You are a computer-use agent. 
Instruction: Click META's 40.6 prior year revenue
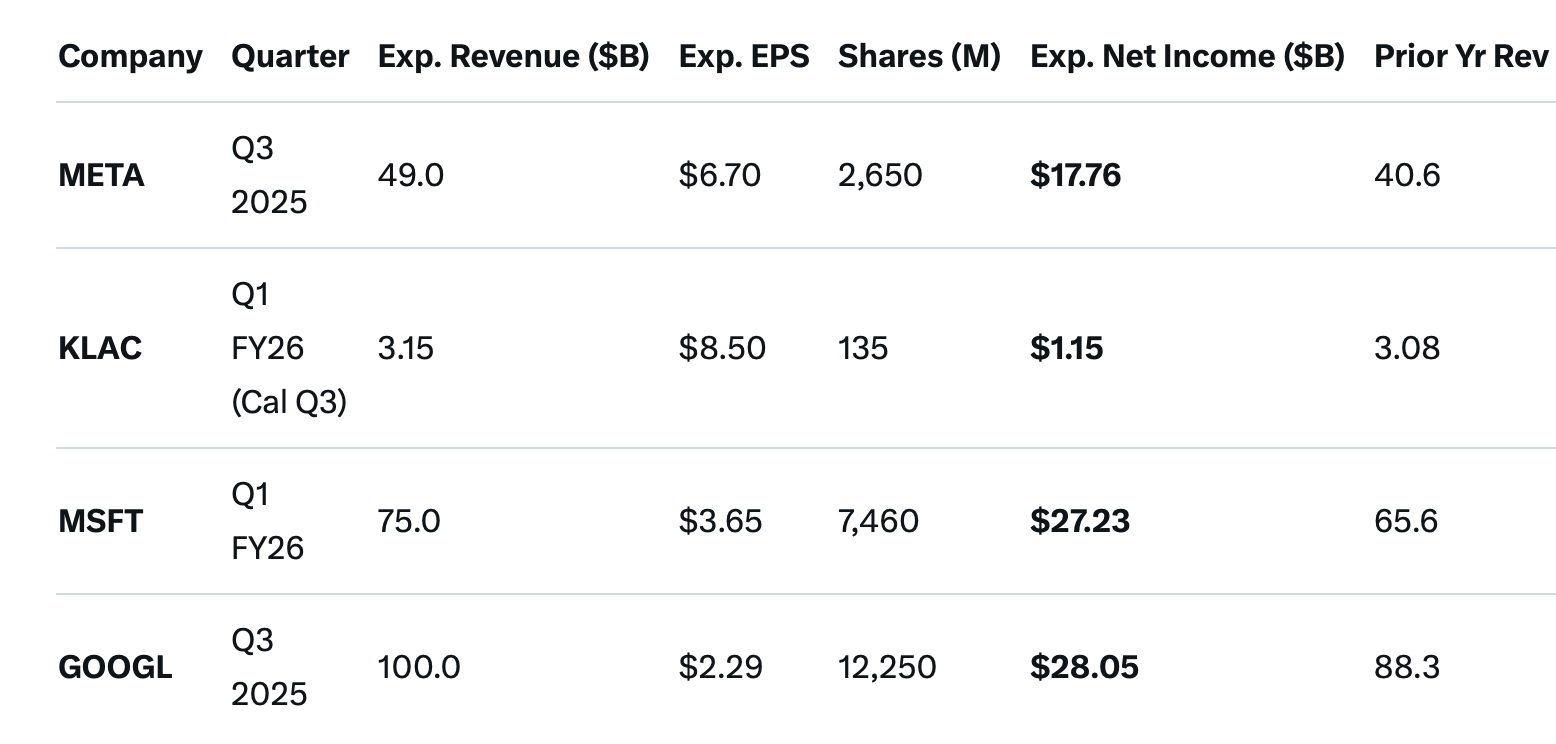(x=1407, y=176)
